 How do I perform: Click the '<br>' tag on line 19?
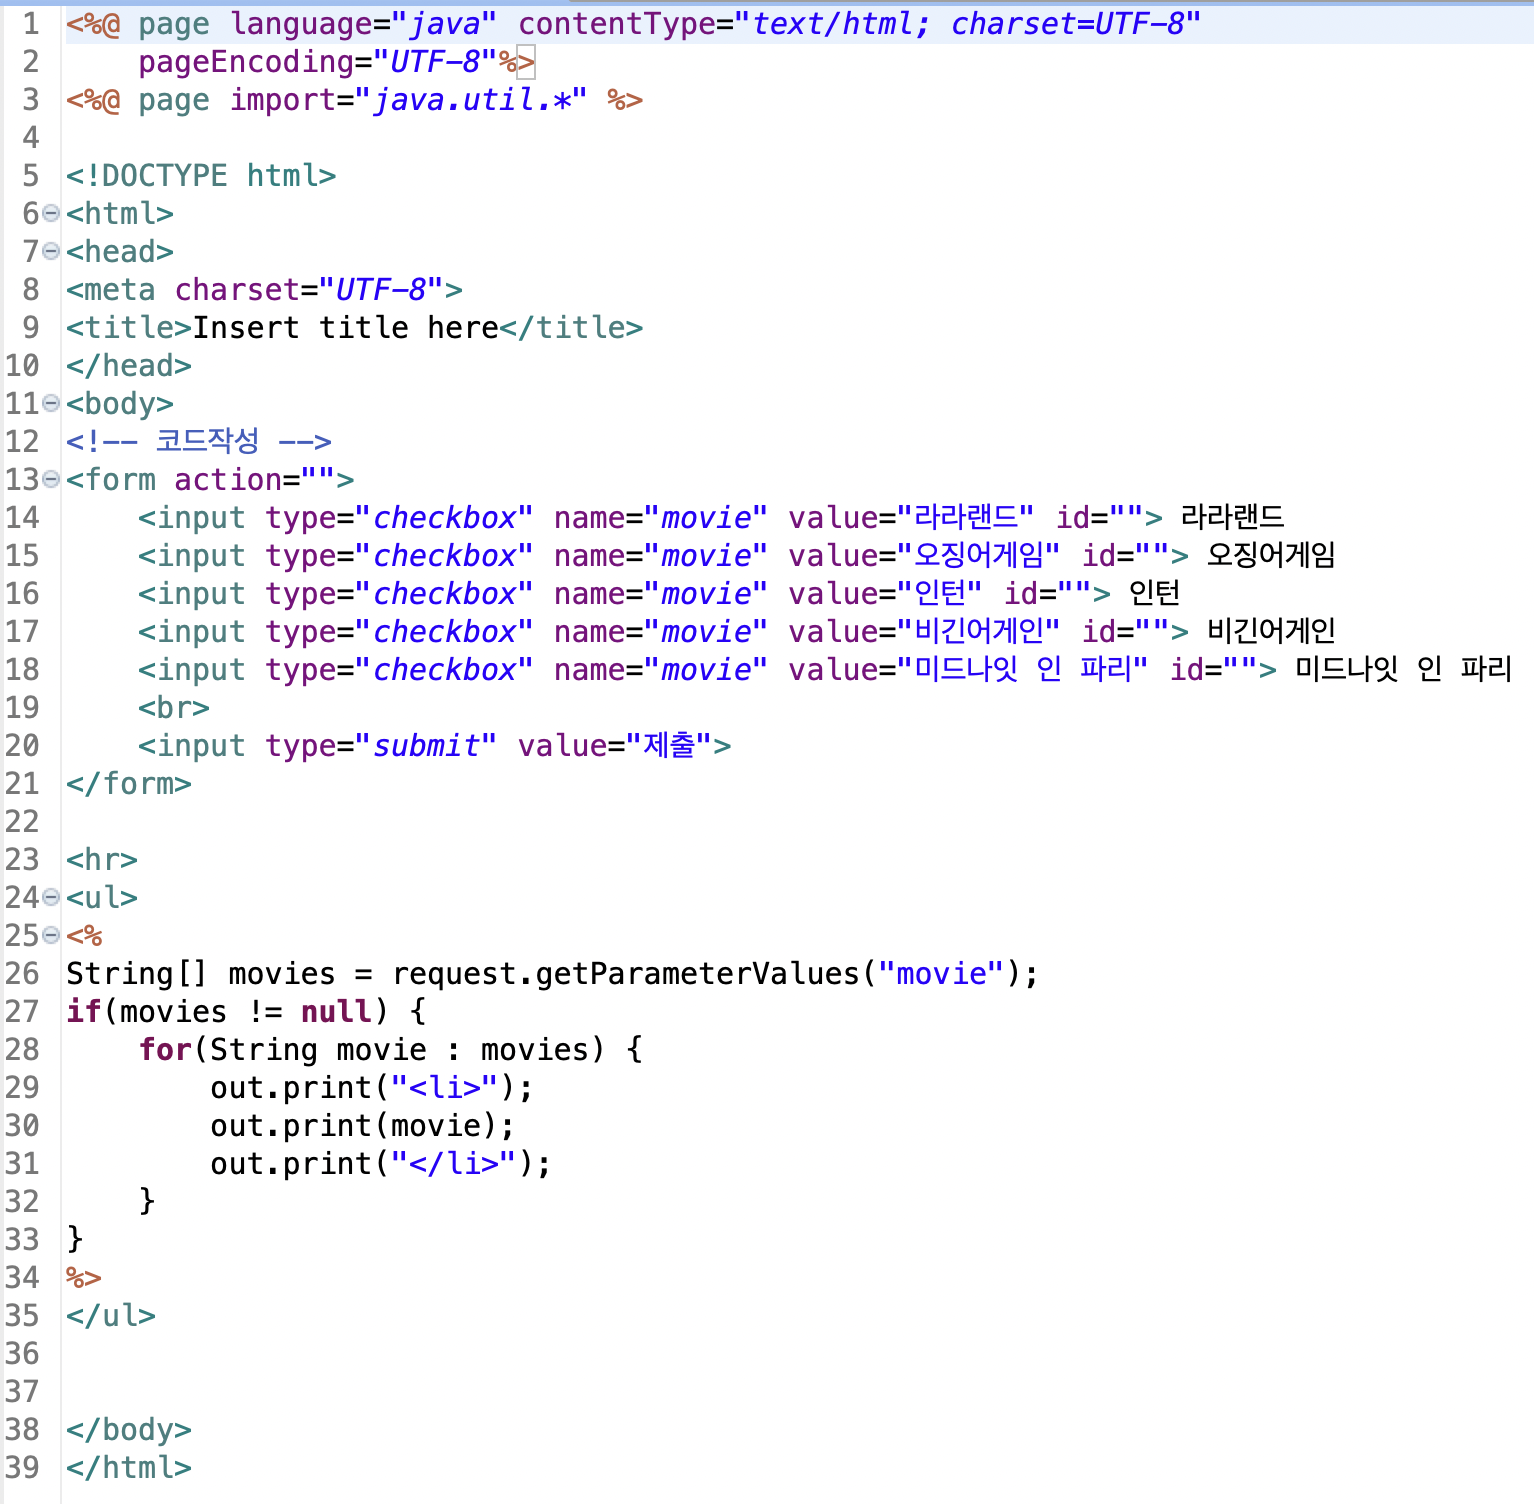pos(174,708)
